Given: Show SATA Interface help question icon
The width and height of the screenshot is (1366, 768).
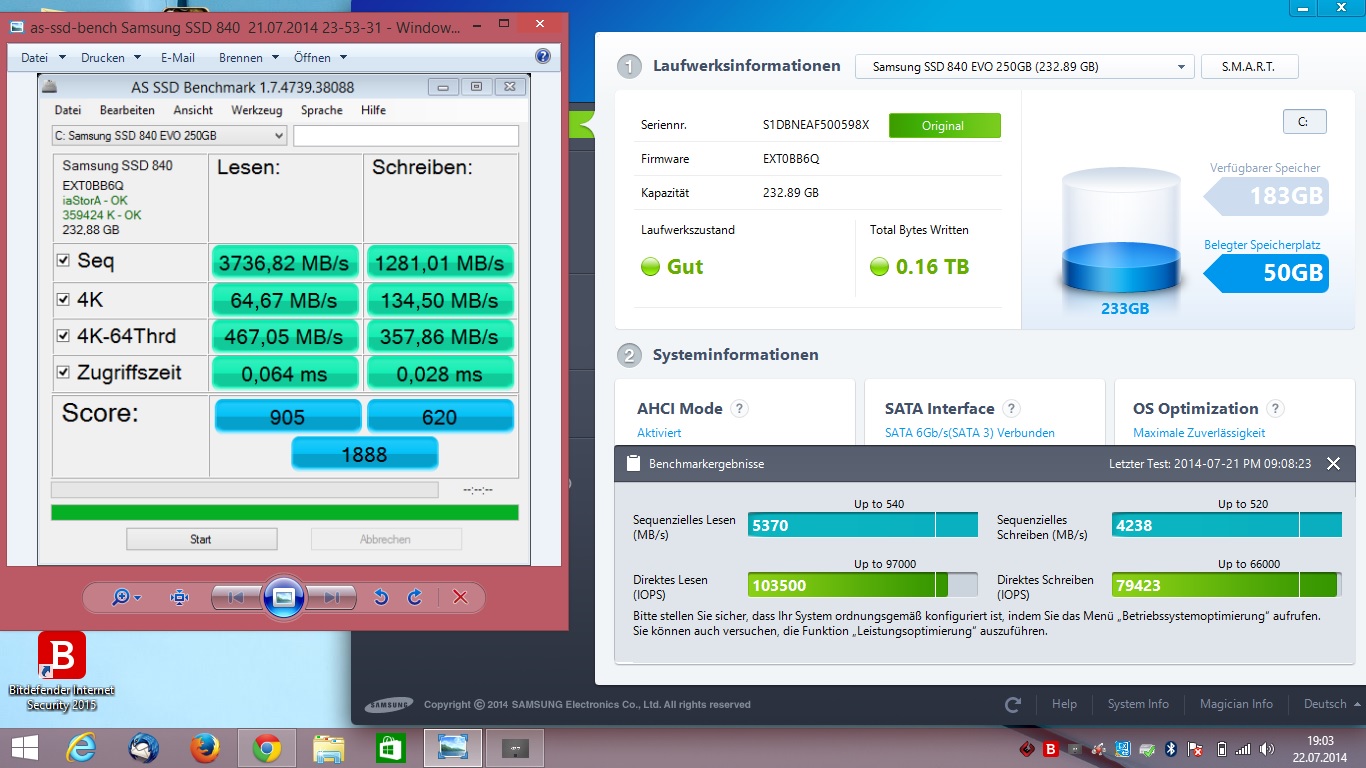Looking at the screenshot, I should click(x=1011, y=408).
